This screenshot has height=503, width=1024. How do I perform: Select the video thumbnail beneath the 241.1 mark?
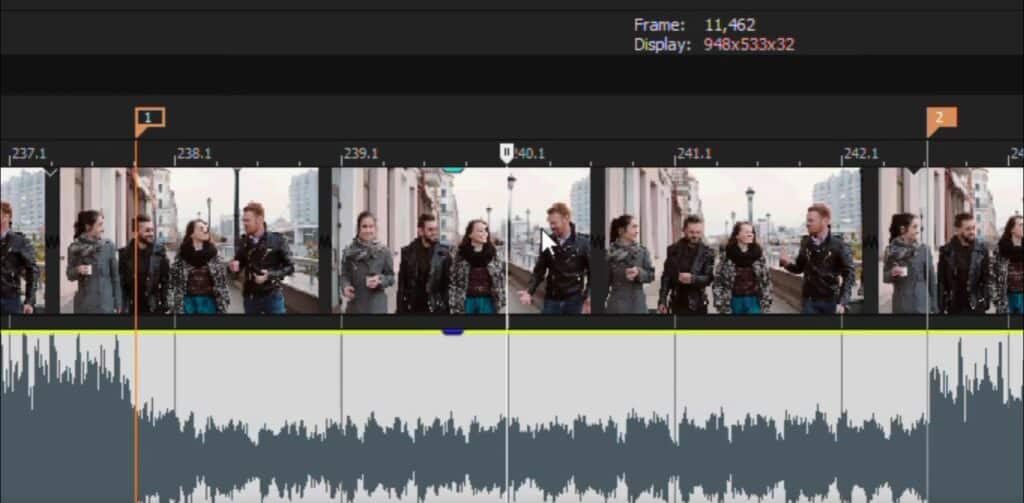tap(733, 240)
